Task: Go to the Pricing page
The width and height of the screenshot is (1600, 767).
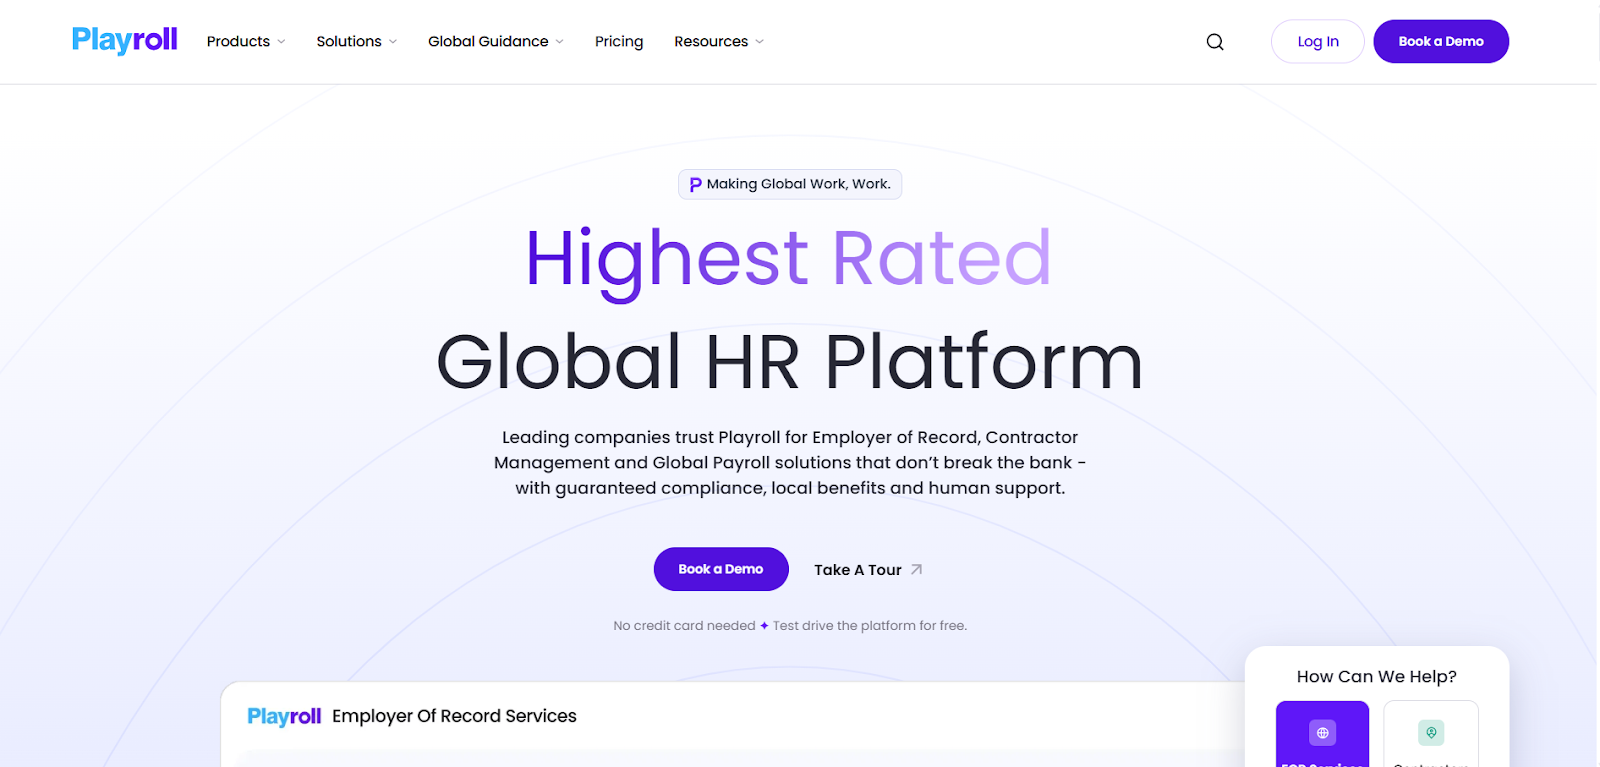Action: pyautogui.click(x=619, y=41)
